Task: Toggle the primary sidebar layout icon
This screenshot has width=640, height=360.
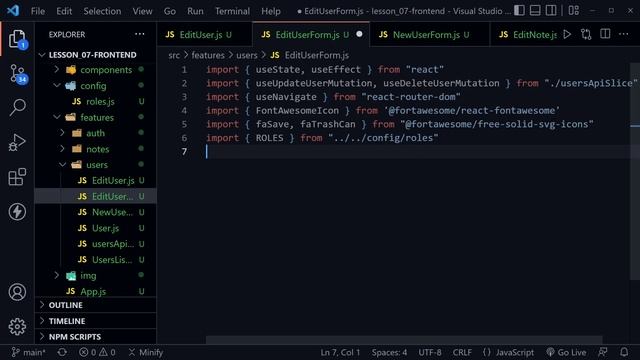Action: click(519, 11)
